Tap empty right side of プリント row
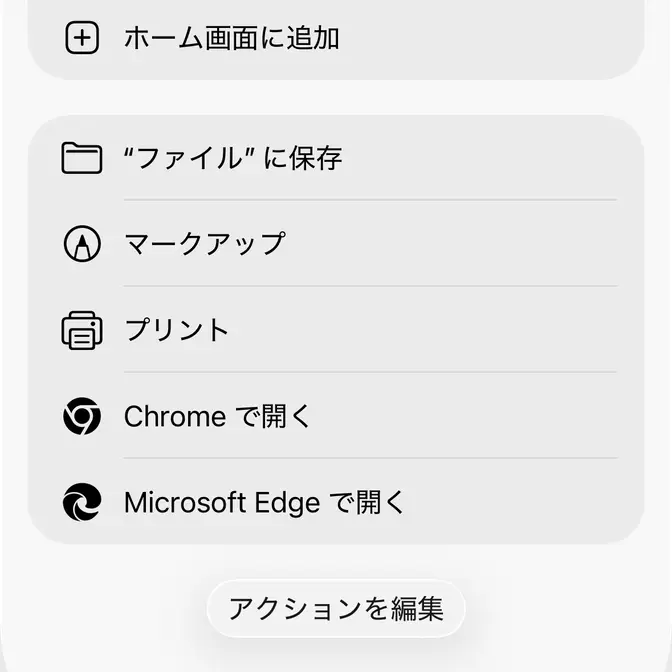 480,330
